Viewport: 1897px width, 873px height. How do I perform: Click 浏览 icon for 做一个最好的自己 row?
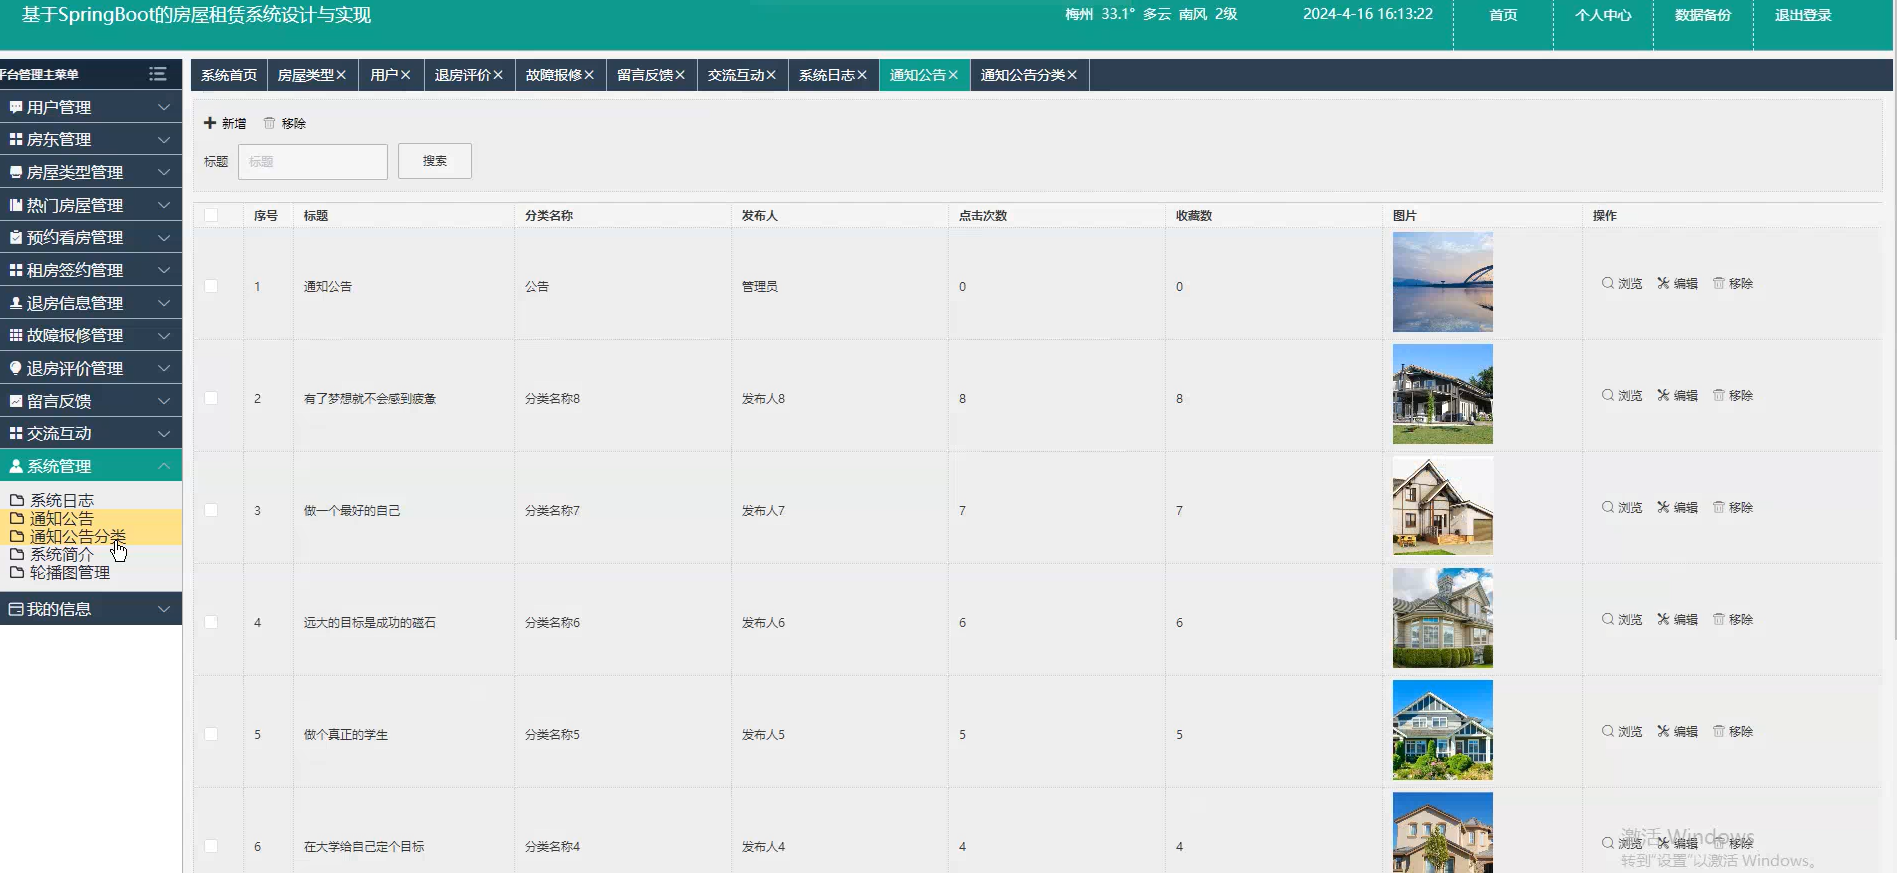[1608, 507]
